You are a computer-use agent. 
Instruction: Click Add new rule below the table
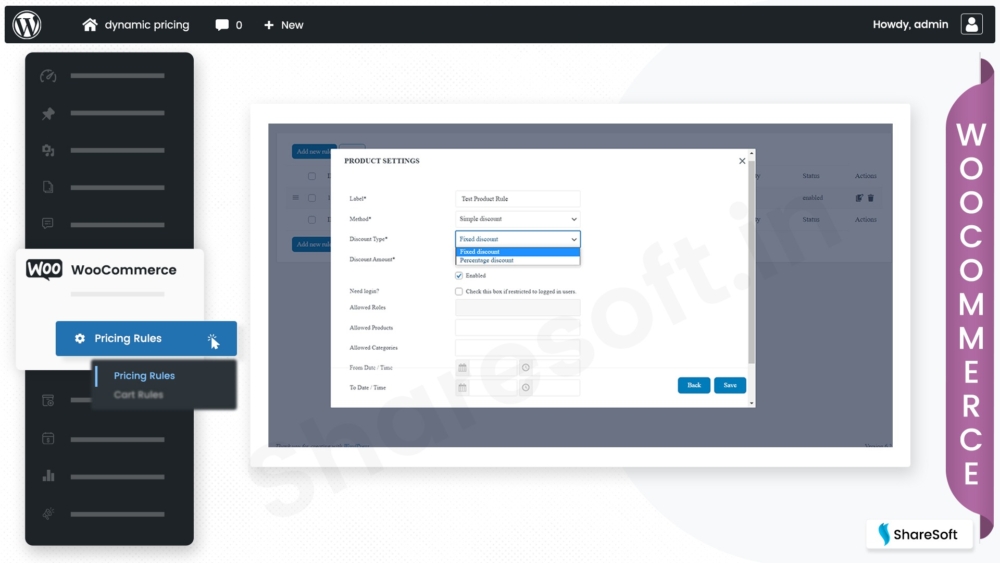312,244
